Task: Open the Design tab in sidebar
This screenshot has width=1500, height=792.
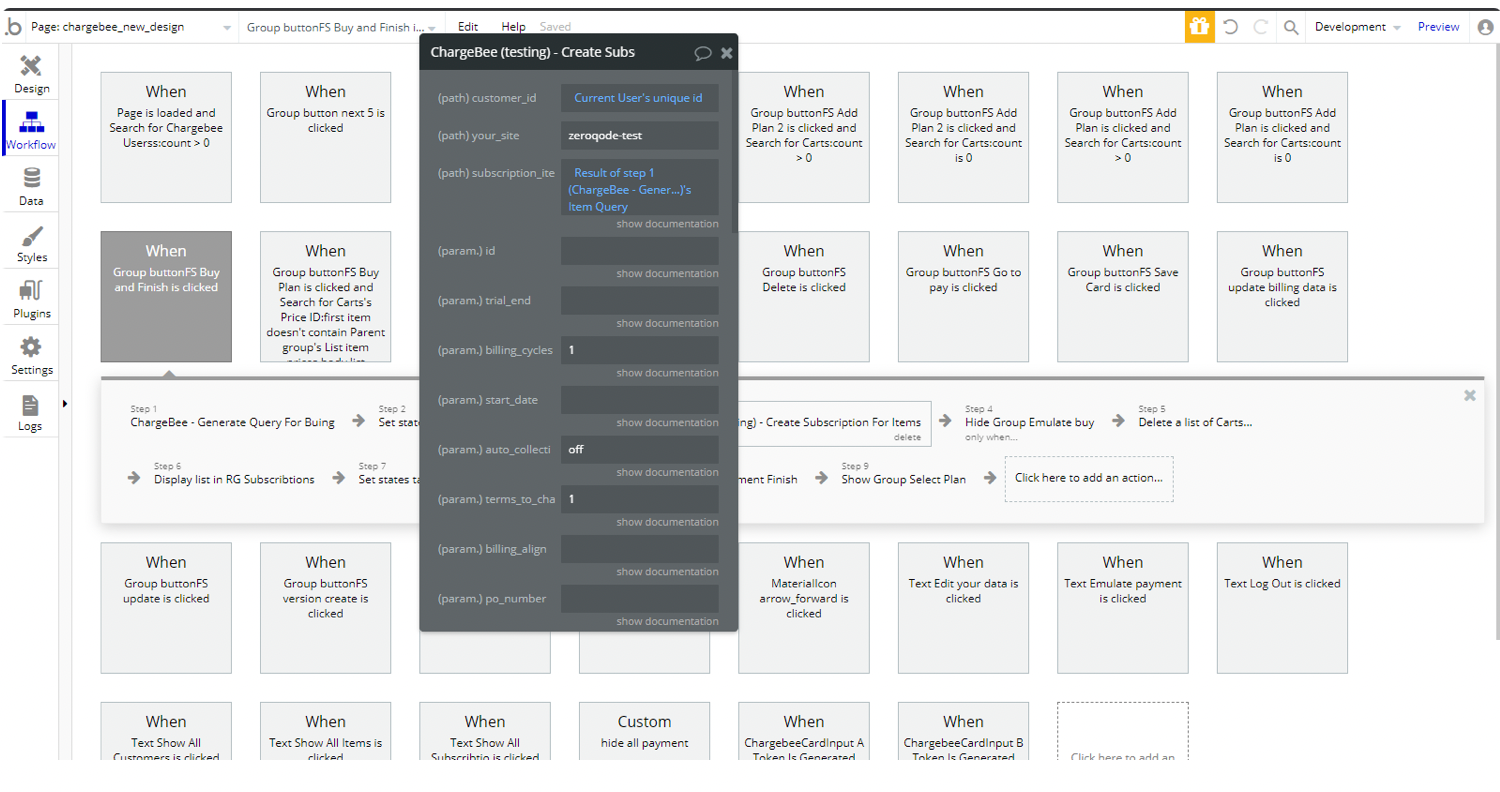Action: point(31,75)
